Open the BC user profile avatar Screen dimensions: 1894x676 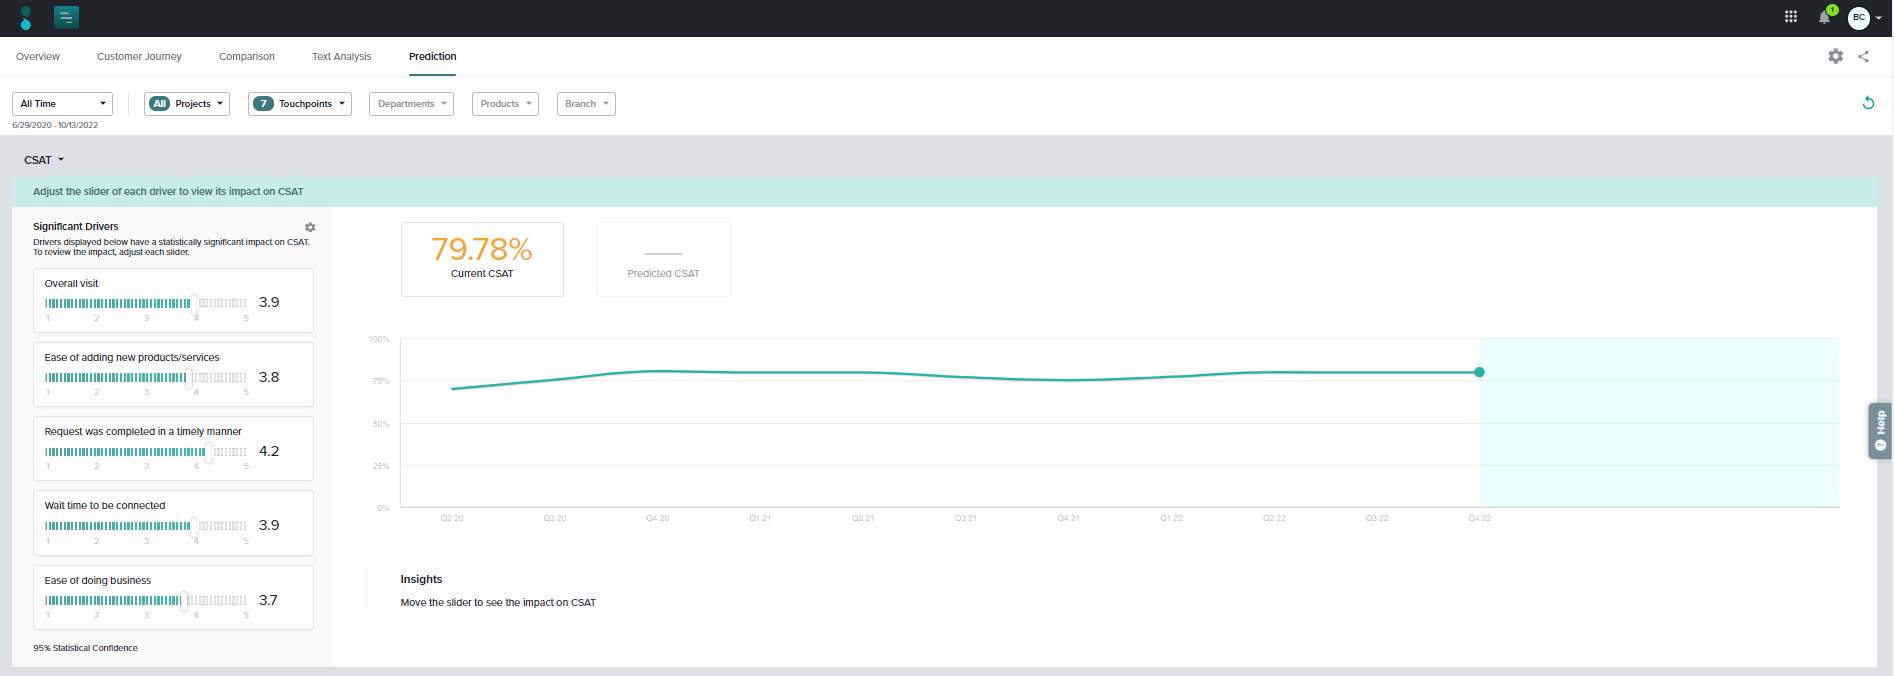click(x=1859, y=17)
